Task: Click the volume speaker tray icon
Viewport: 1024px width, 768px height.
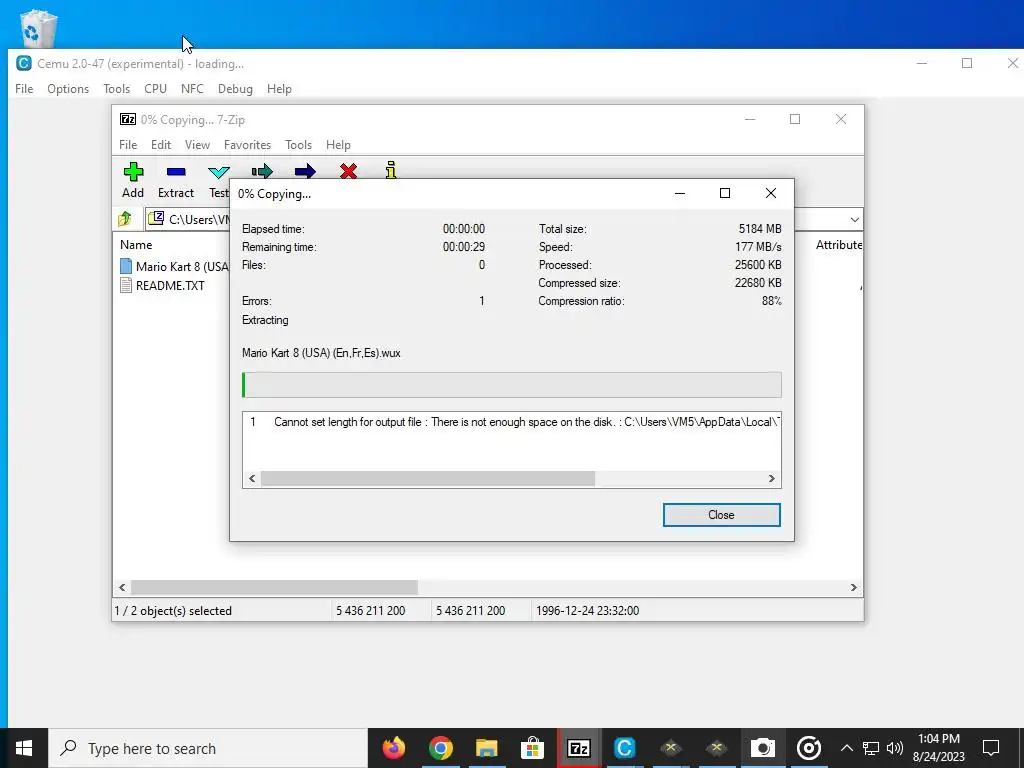Action: tap(895, 748)
